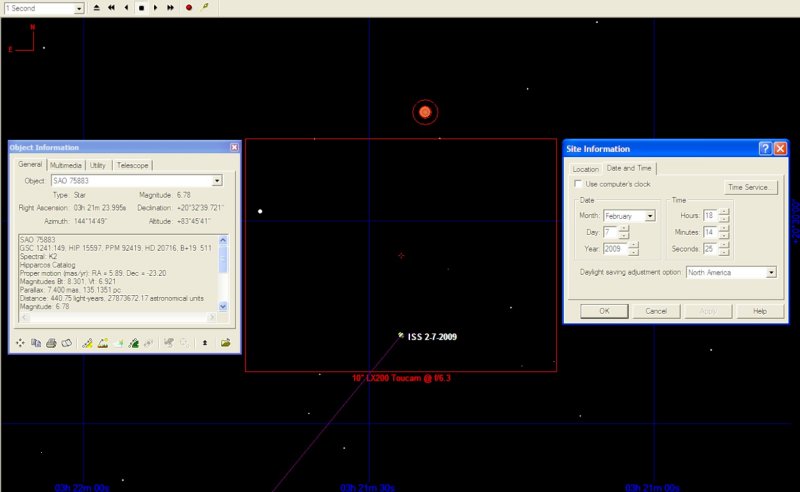Close the Object Information panel

tap(234, 147)
